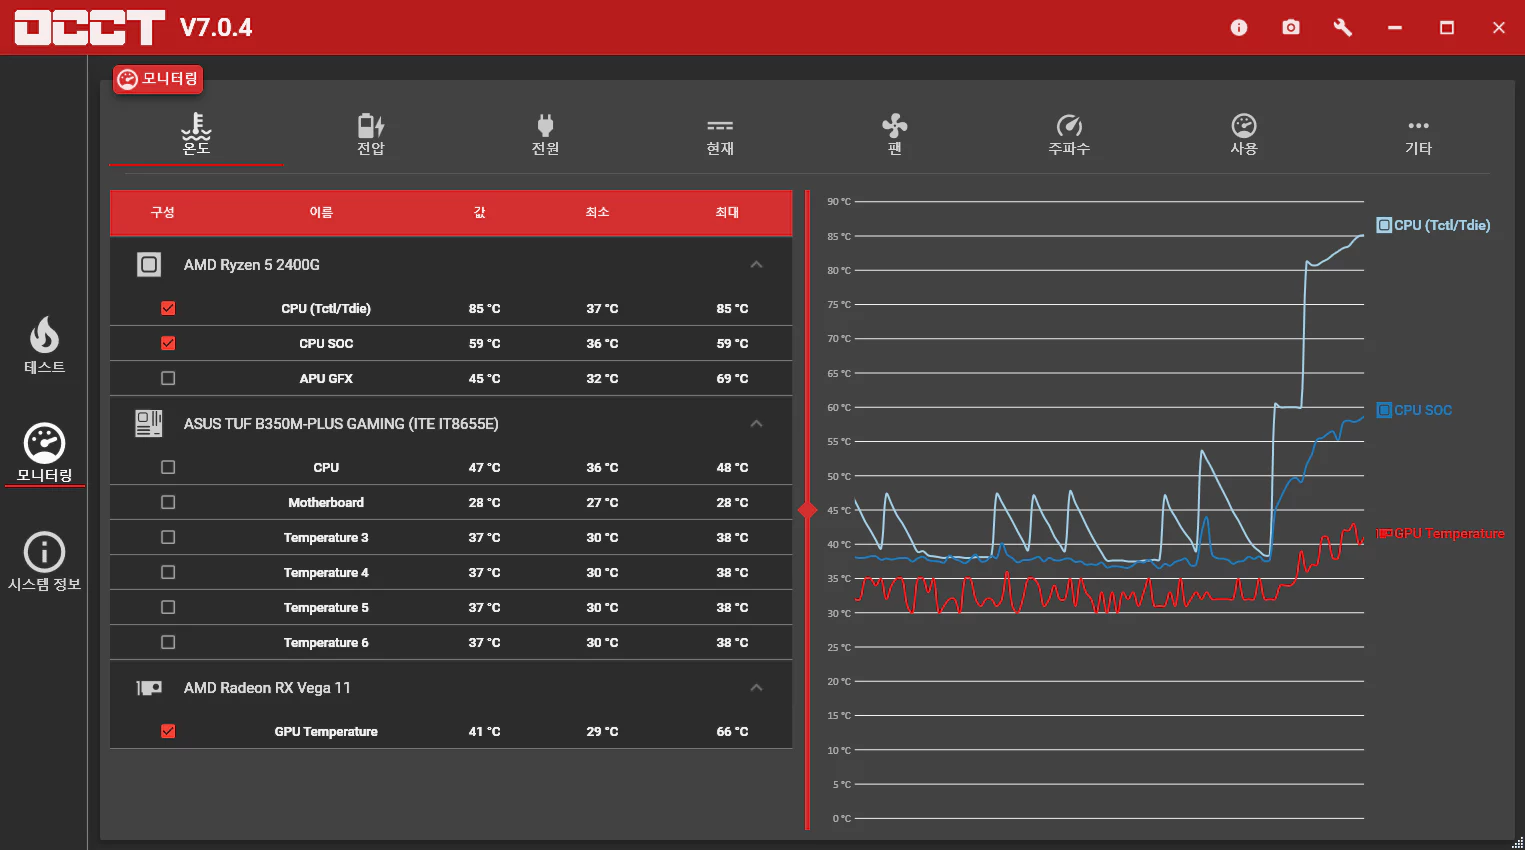Click the 온도 thermometer icon

[196, 125]
